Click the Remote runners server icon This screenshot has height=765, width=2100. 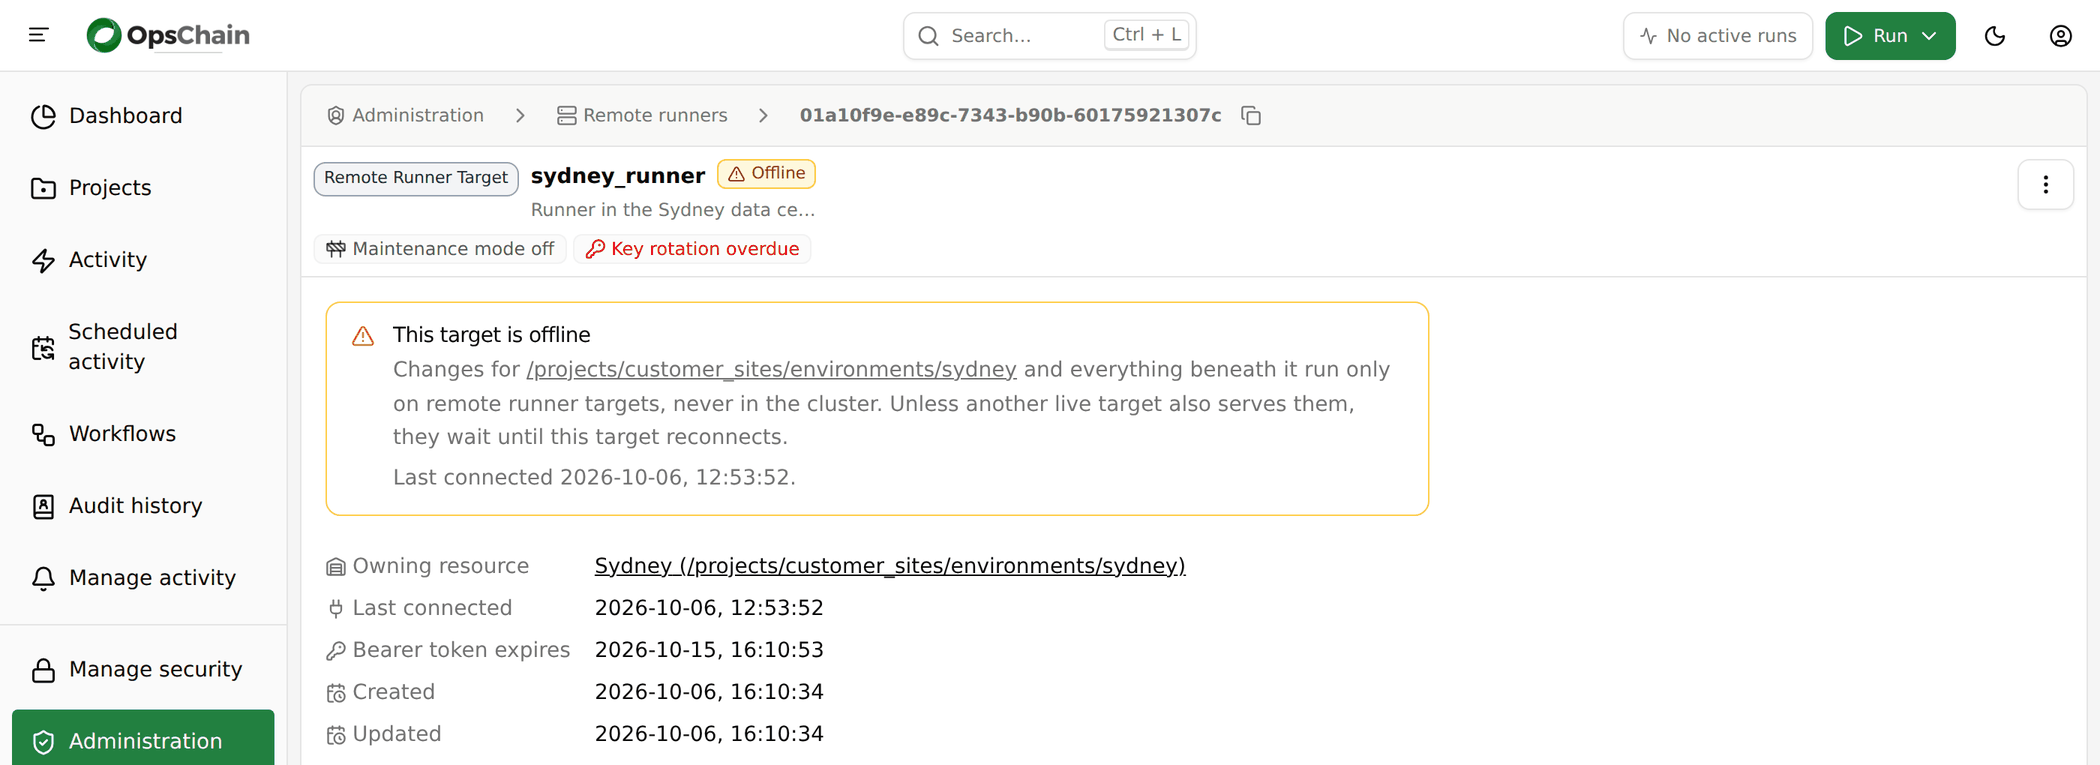(x=567, y=116)
